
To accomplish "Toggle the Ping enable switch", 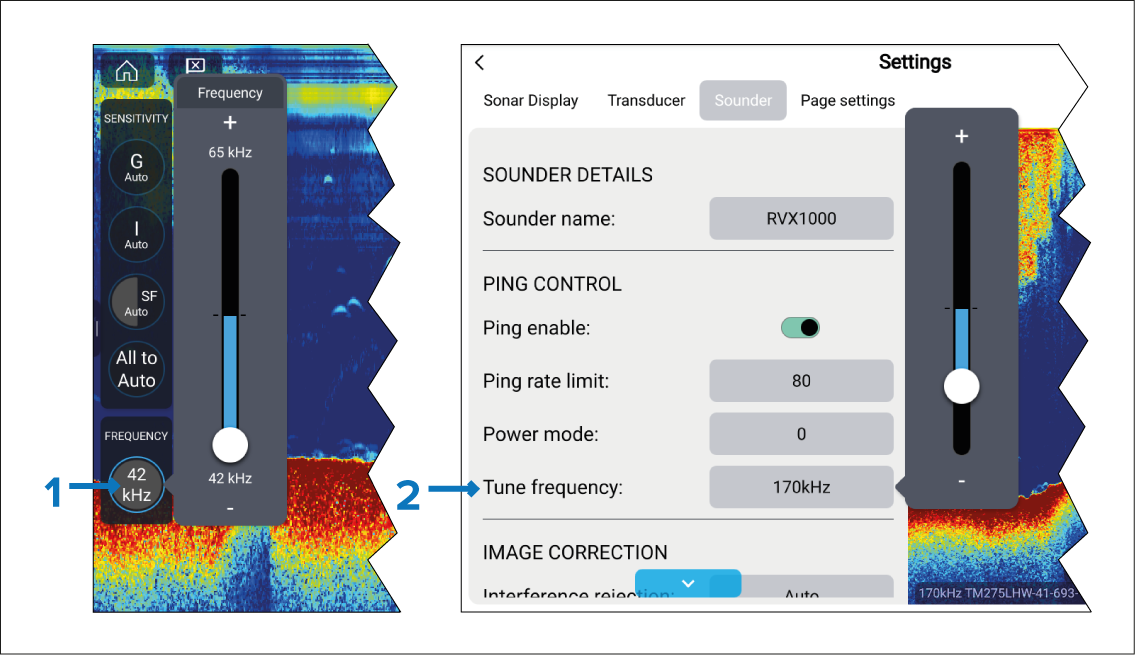I will tap(800, 327).
